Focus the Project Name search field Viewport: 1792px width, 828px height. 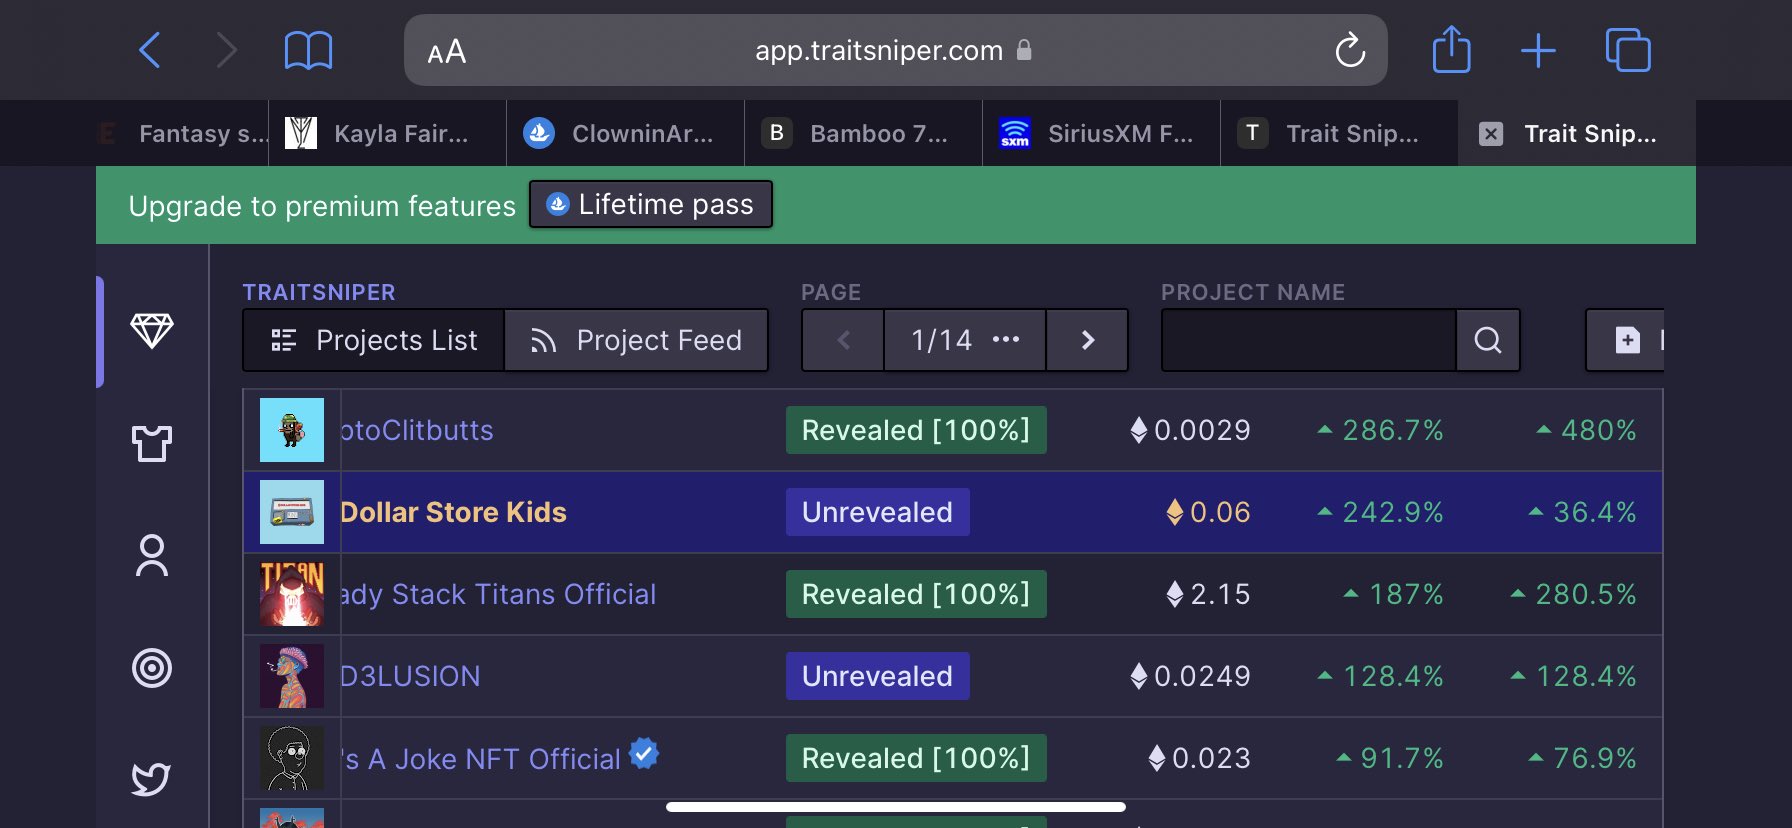click(x=1308, y=340)
